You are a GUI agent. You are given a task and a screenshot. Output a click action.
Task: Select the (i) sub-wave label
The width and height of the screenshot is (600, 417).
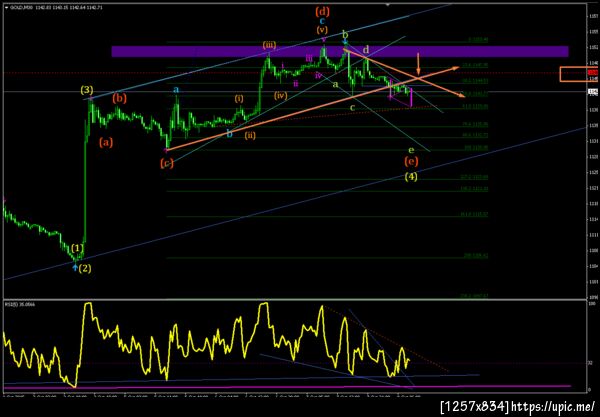point(239,99)
